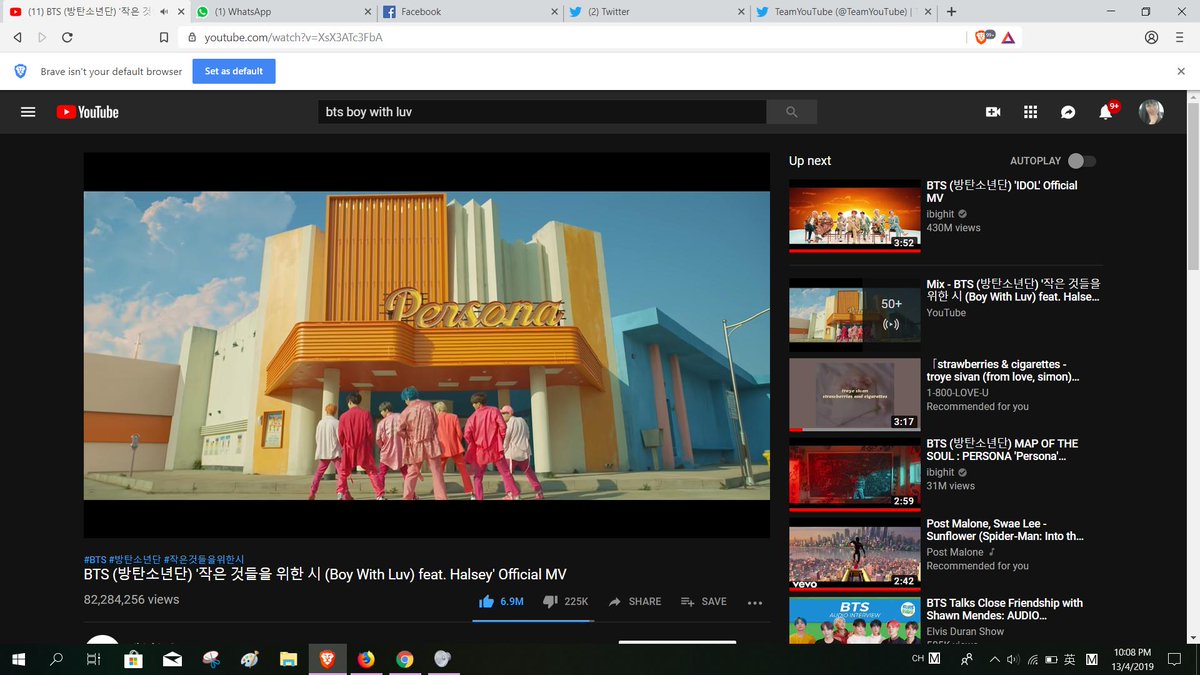The width and height of the screenshot is (1200, 675).
Task: Reload the page
Action: (x=67, y=37)
